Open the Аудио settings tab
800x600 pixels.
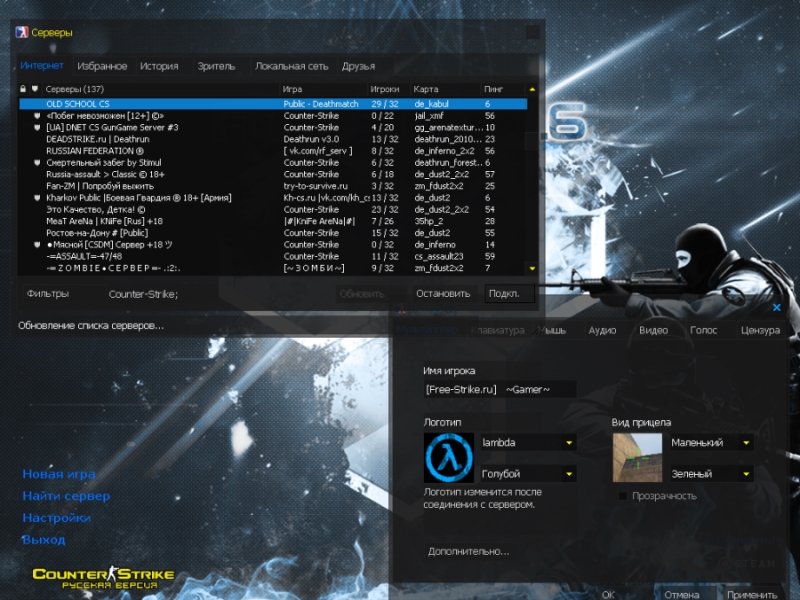602,330
